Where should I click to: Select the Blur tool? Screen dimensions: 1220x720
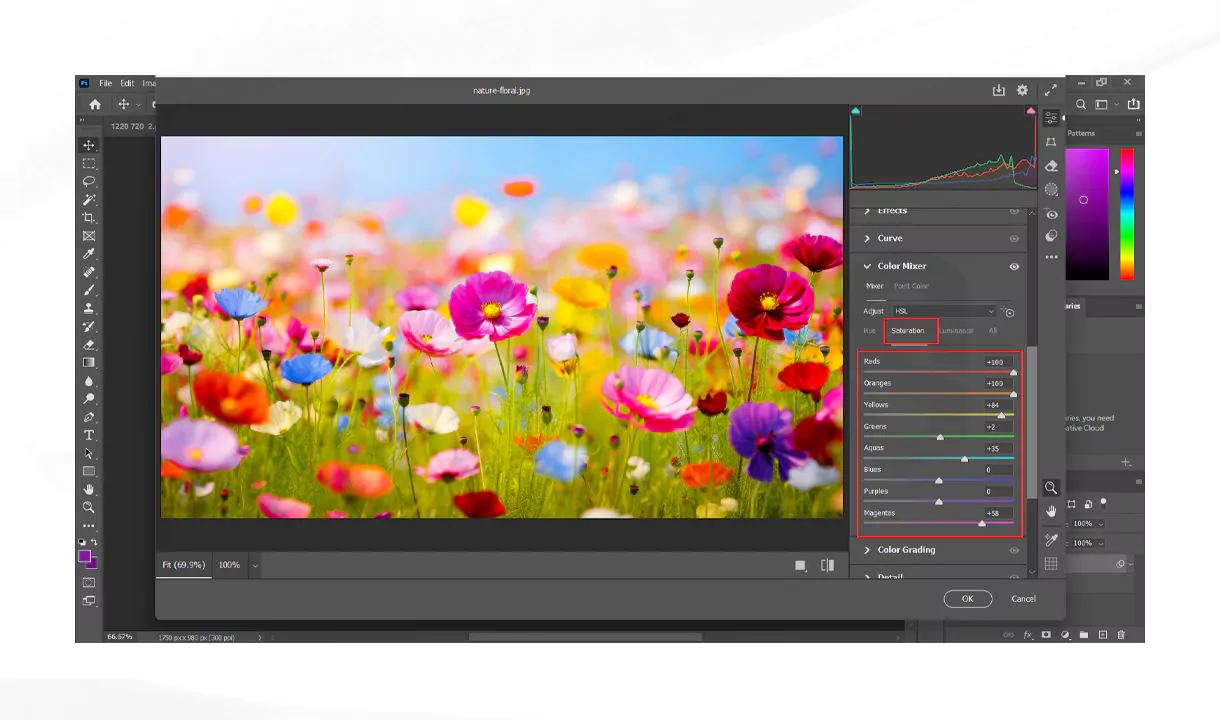point(89,380)
